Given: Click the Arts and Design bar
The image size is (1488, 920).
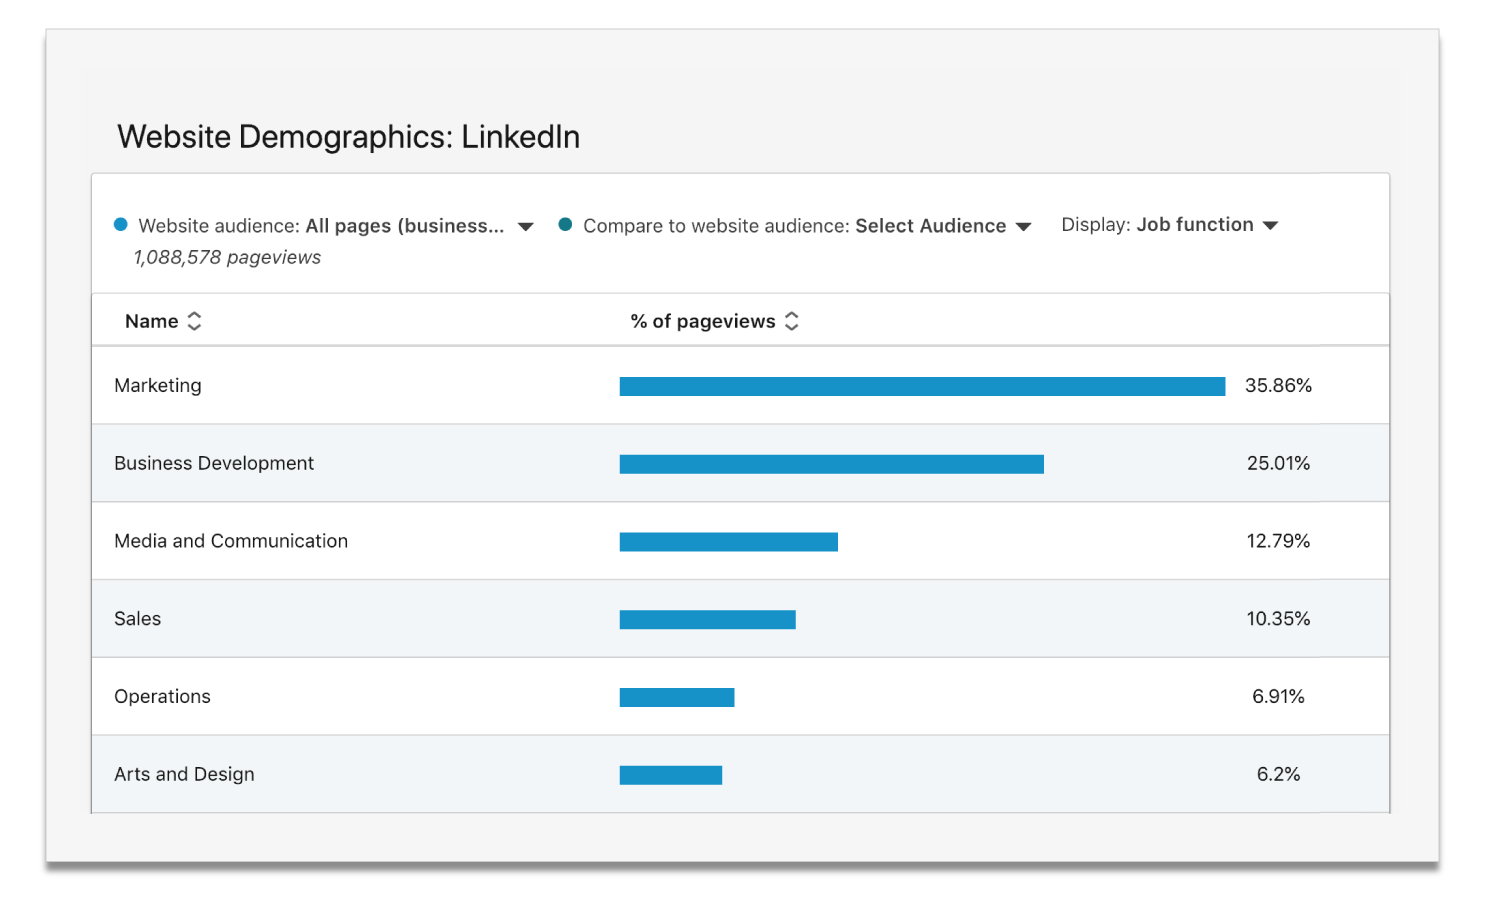Looking at the screenshot, I should (671, 775).
